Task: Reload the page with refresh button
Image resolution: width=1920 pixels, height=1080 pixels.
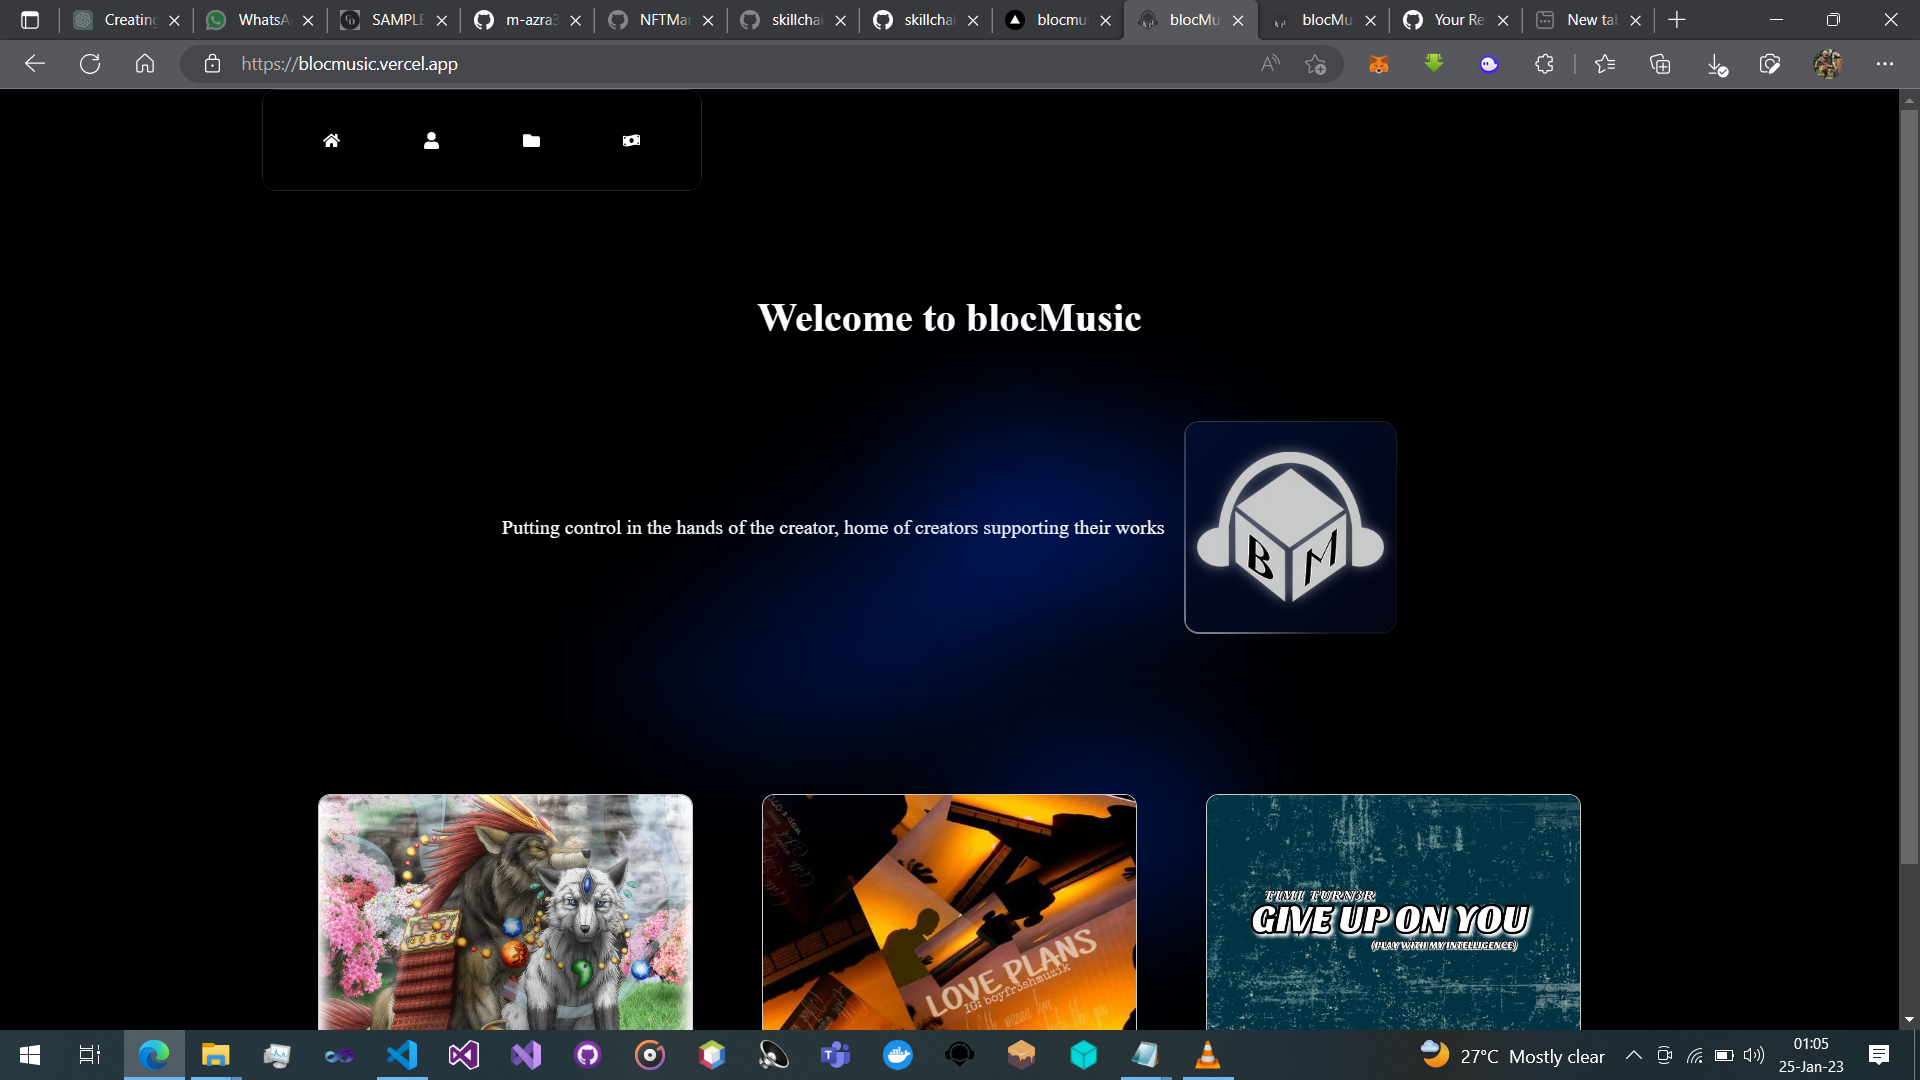Action: 90,64
